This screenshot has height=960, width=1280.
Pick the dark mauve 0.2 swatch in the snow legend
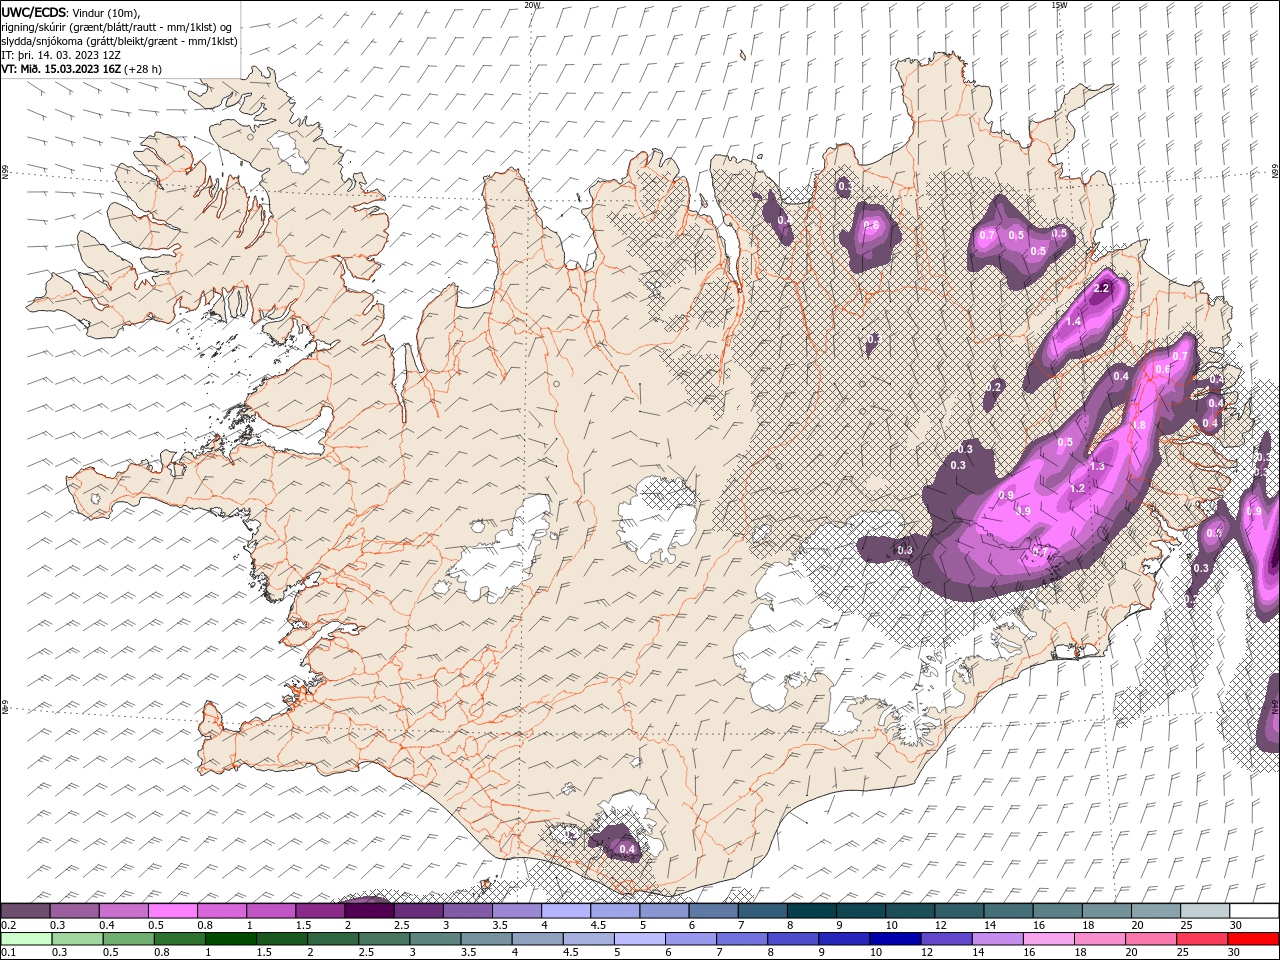25,911
